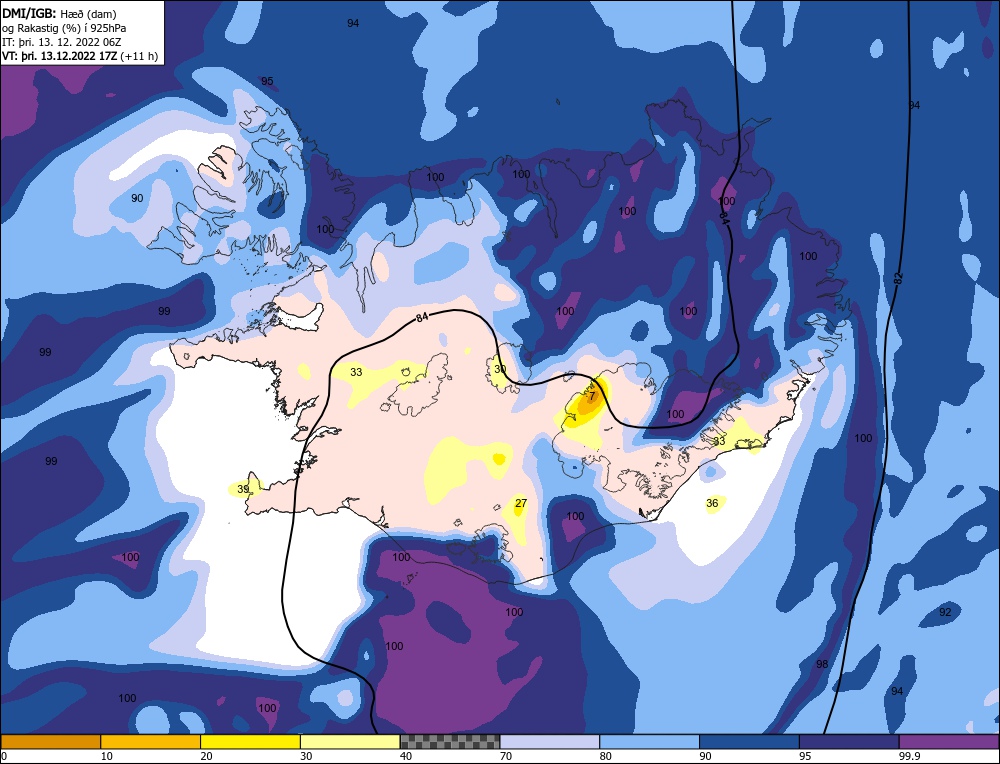
Task: Click the map value '36' off the southeast coast
Action: [712, 503]
